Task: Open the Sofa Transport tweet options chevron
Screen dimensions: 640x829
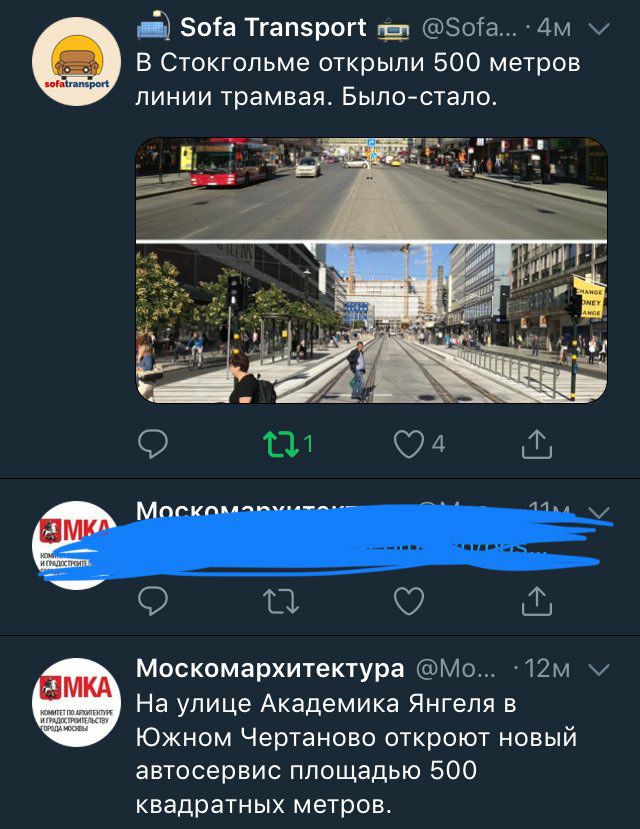Action: click(599, 28)
